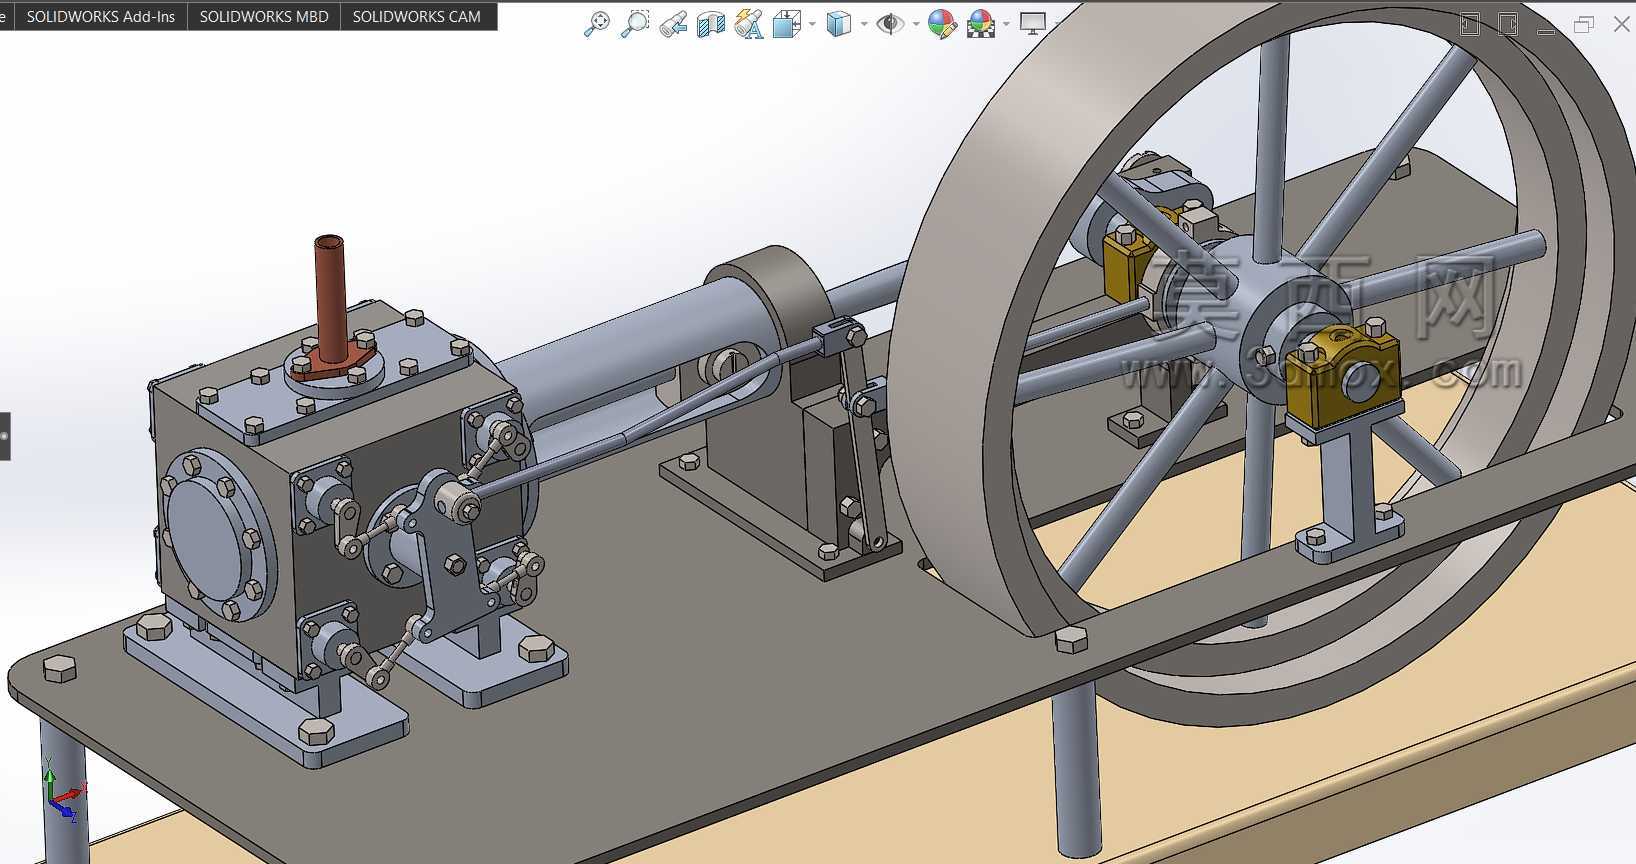Click the Apply Scene icon

pyautogui.click(x=982, y=24)
